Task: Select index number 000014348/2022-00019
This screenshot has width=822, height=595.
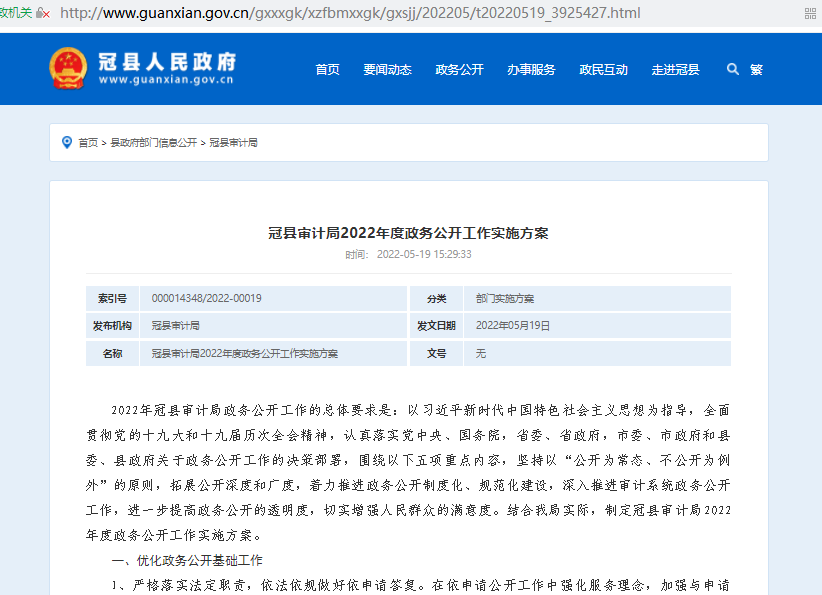Action: pos(207,298)
